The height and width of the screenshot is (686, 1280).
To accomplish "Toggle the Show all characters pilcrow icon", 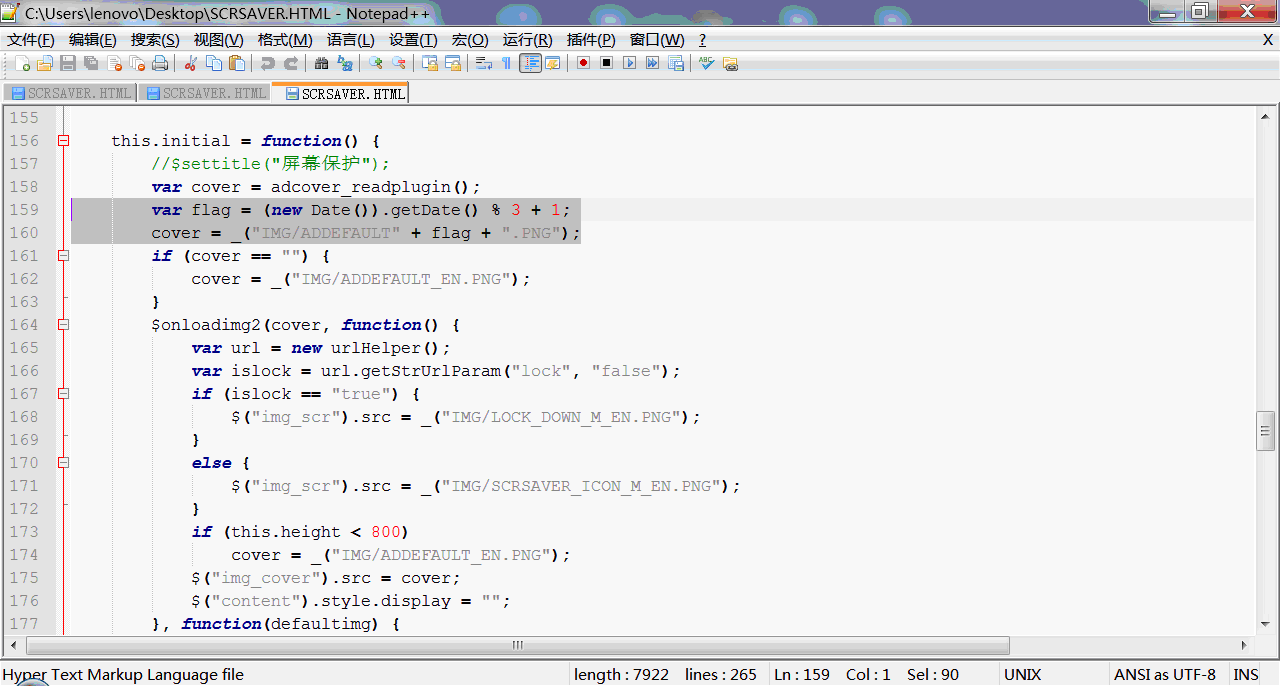I will (x=506, y=63).
